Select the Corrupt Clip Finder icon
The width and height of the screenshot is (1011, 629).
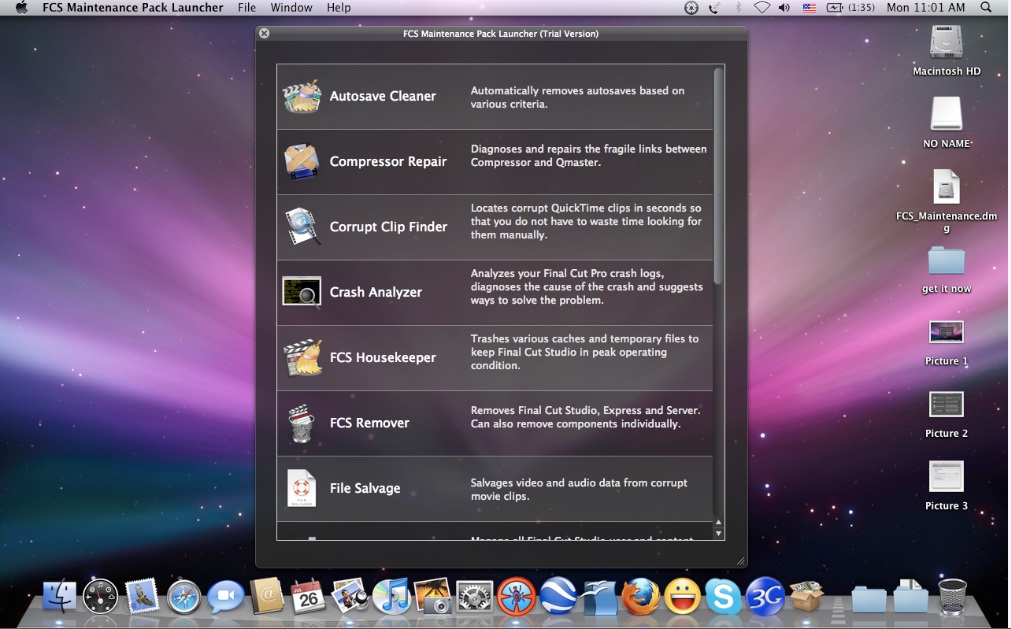click(x=302, y=226)
